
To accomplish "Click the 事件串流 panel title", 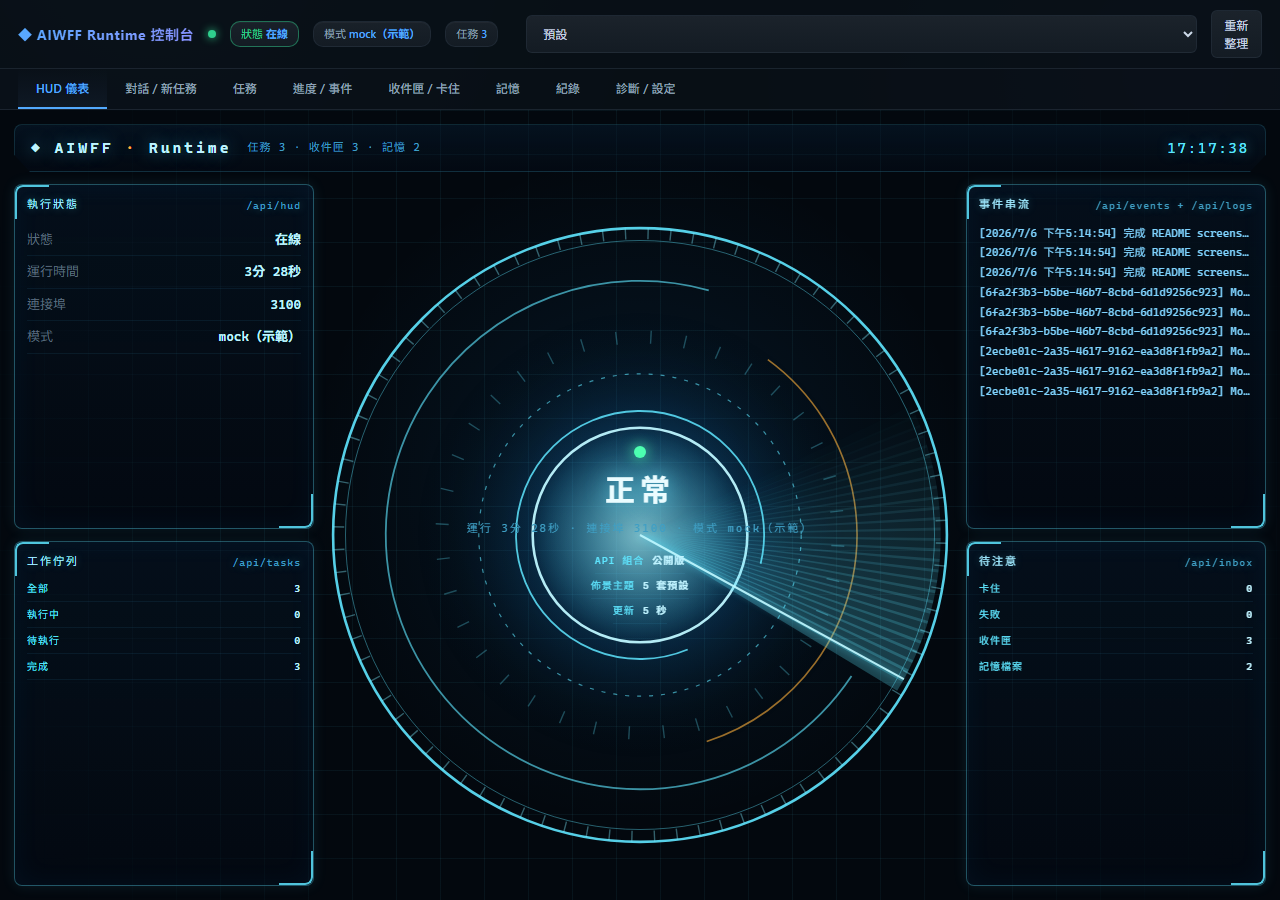I will coord(1004,204).
